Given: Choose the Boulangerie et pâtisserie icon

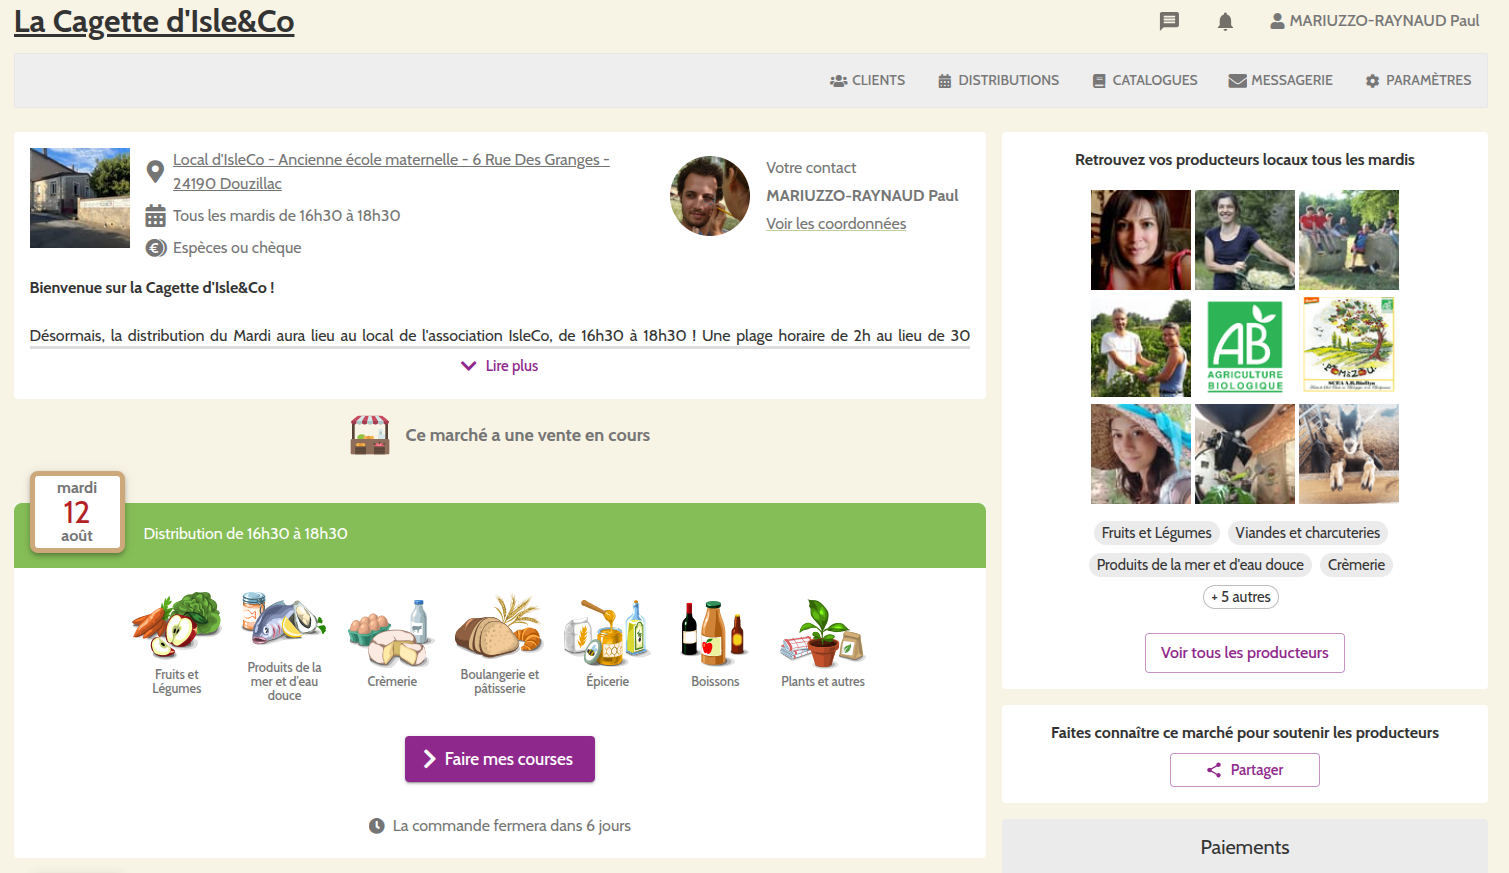Looking at the screenshot, I should click(499, 628).
